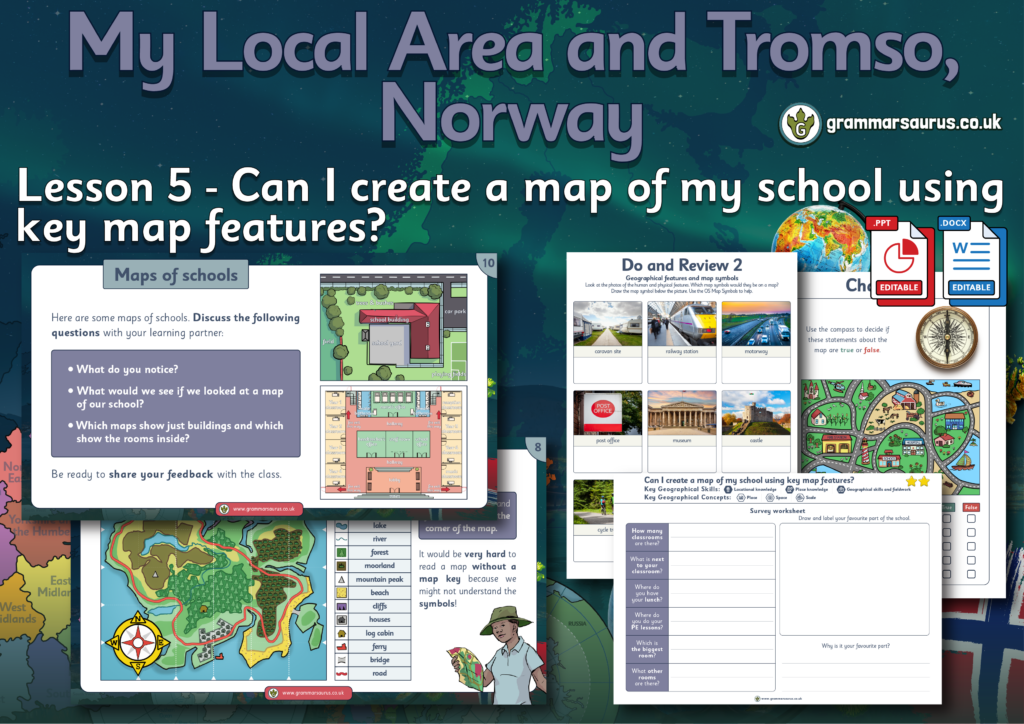Tick the second checkbox in the False column

[x=970, y=533]
